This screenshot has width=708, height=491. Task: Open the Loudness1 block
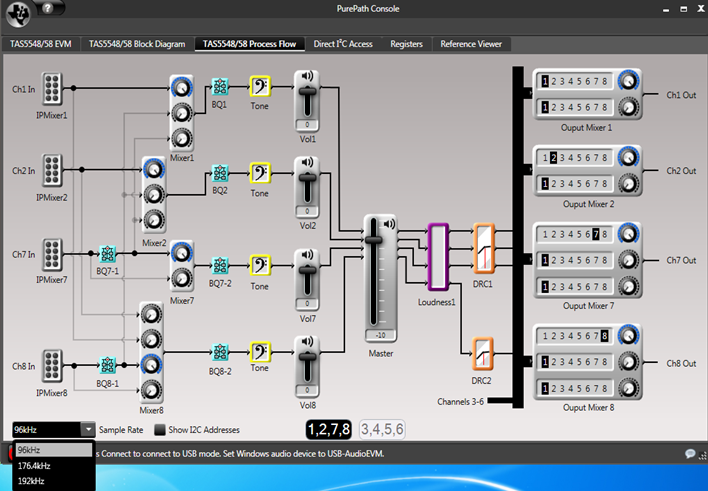click(438, 257)
